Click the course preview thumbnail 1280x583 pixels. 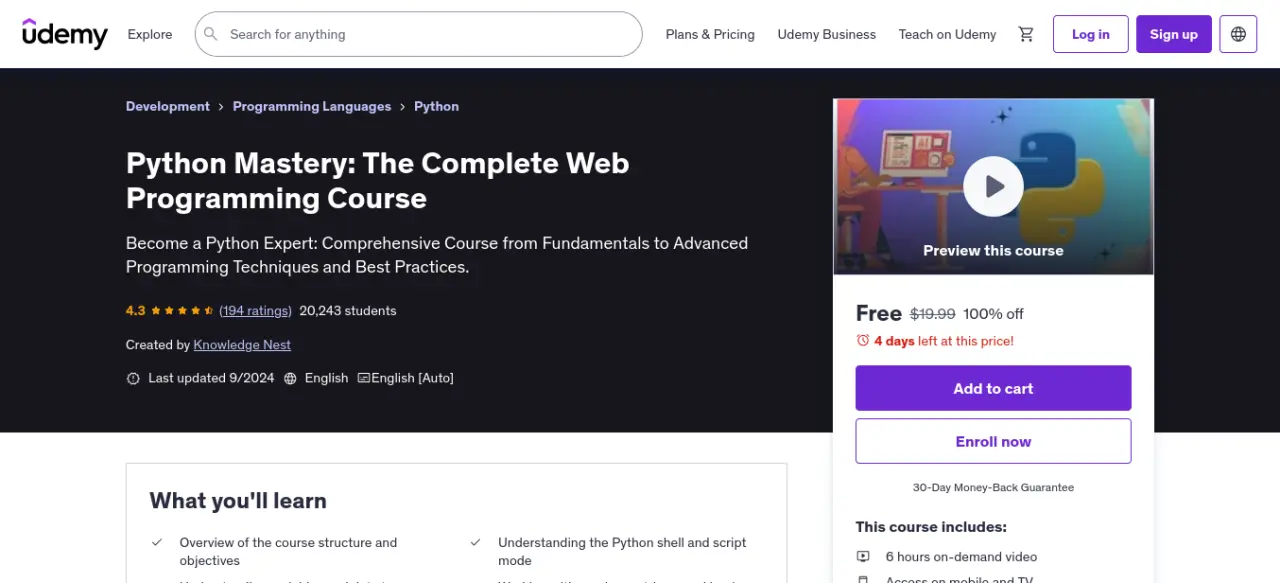[x=993, y=186]
